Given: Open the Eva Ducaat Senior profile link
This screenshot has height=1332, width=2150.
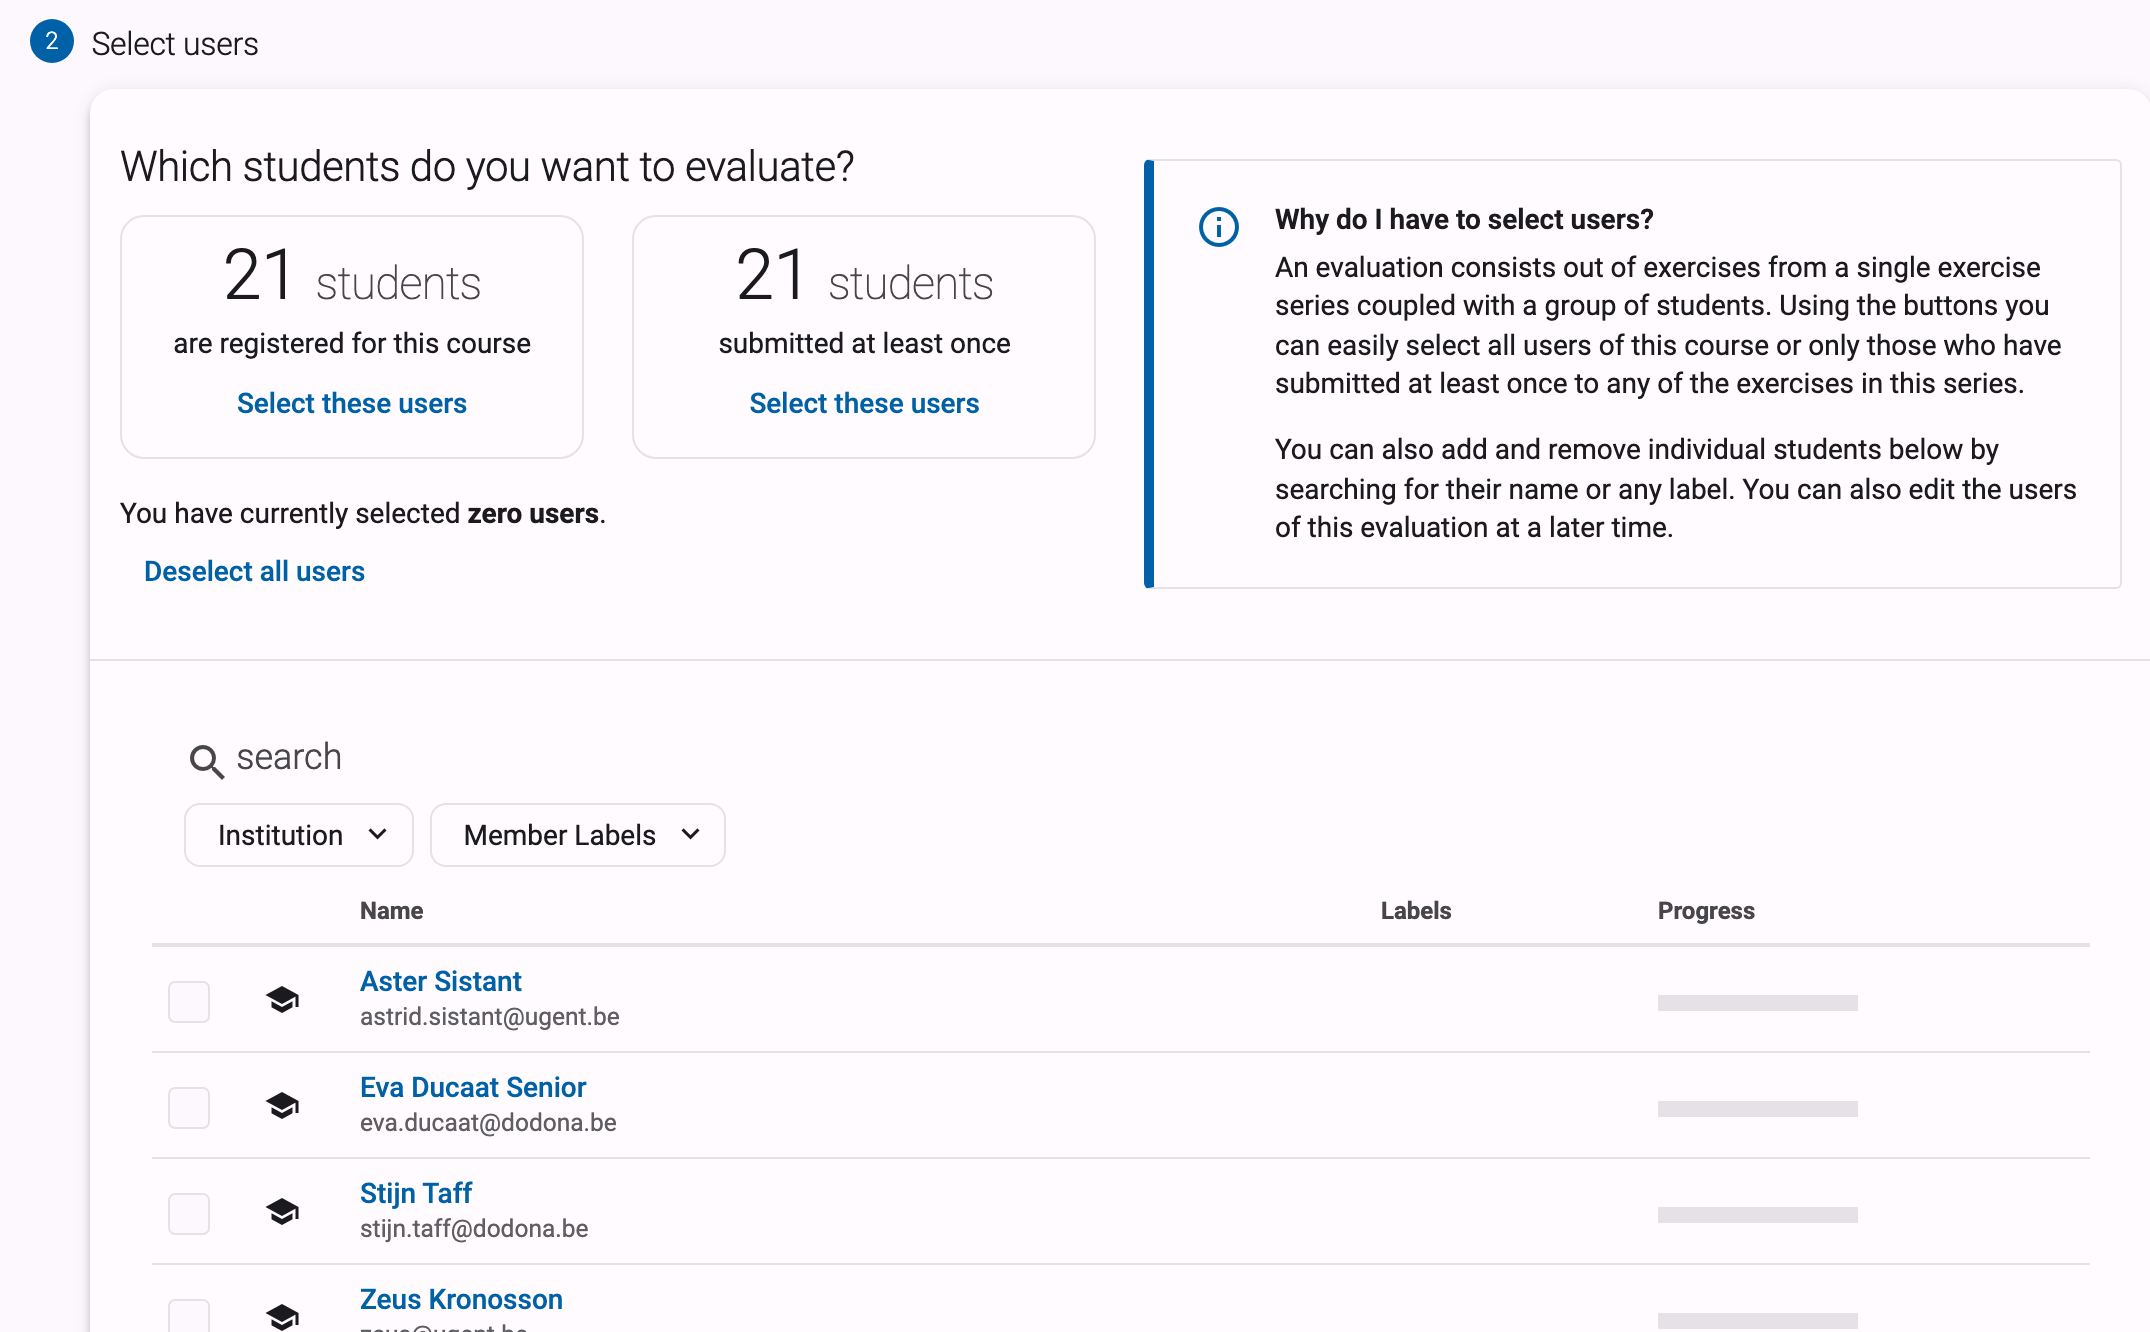Looking at the screenshot, I should tap(473, 1087).
